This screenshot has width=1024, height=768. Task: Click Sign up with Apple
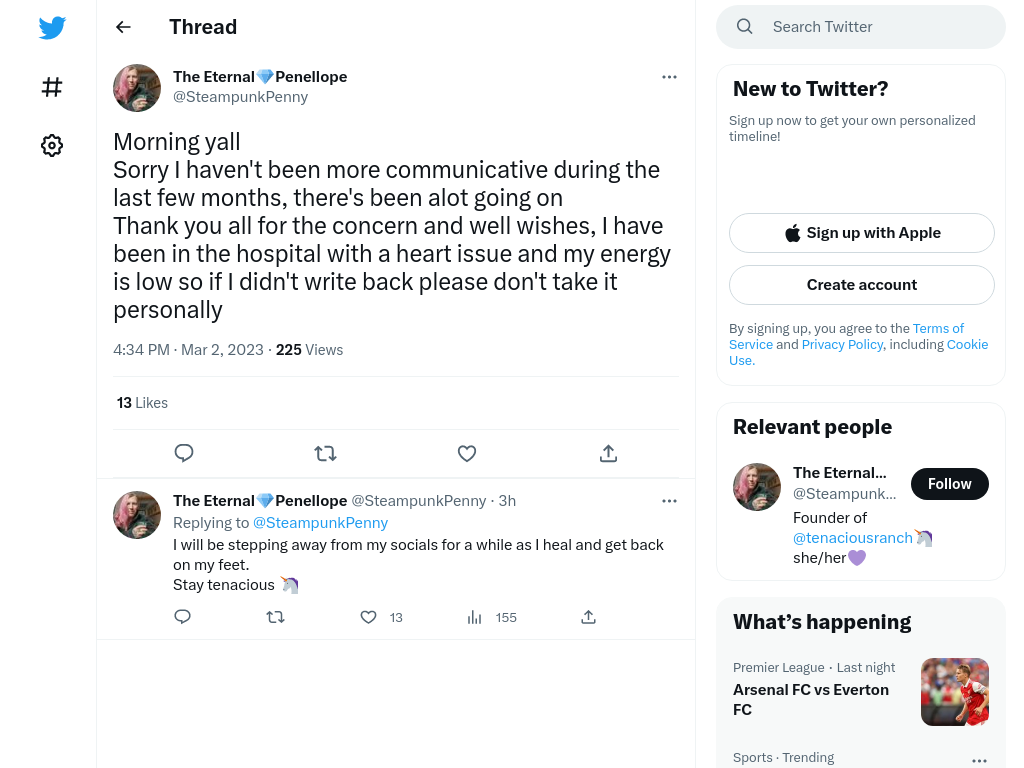(861, 233)
